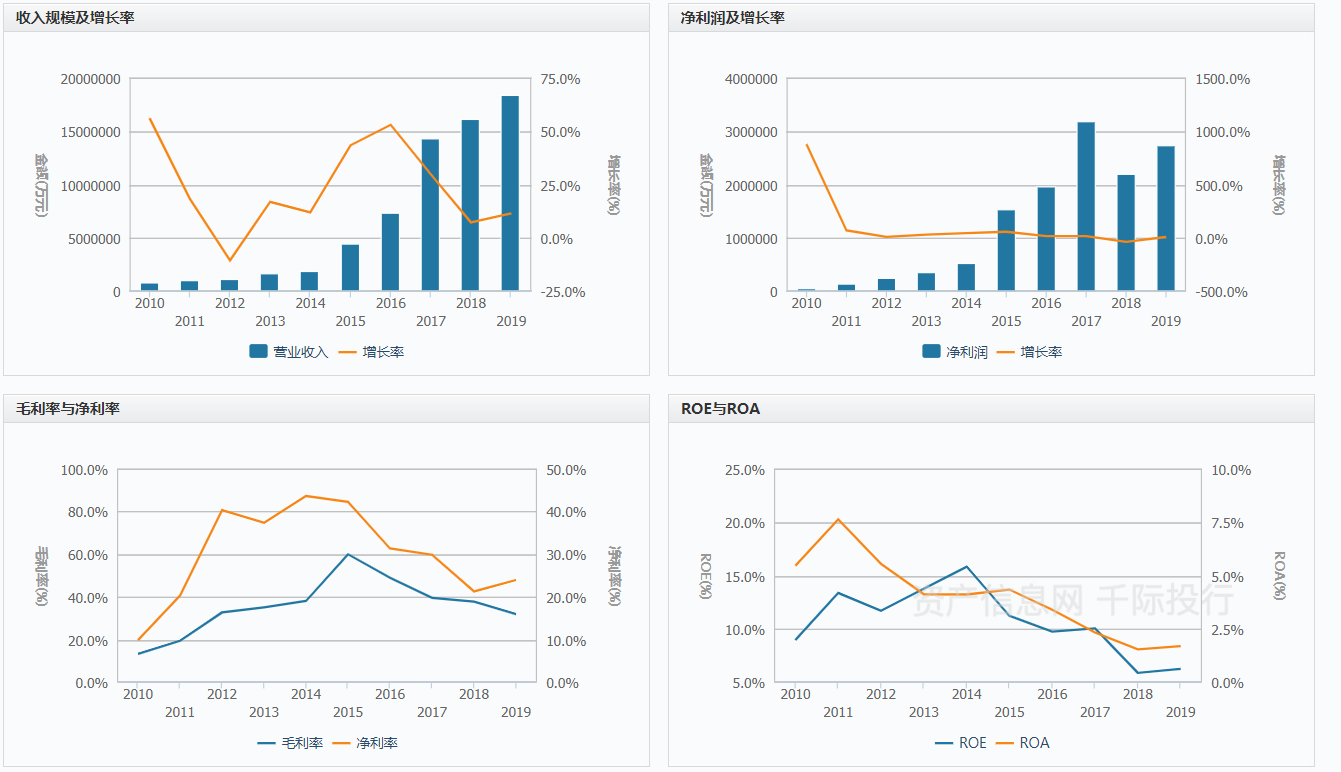Select the 2012 net profit bar
This screenshot has height=772, width=1341.
coord(886,285)
